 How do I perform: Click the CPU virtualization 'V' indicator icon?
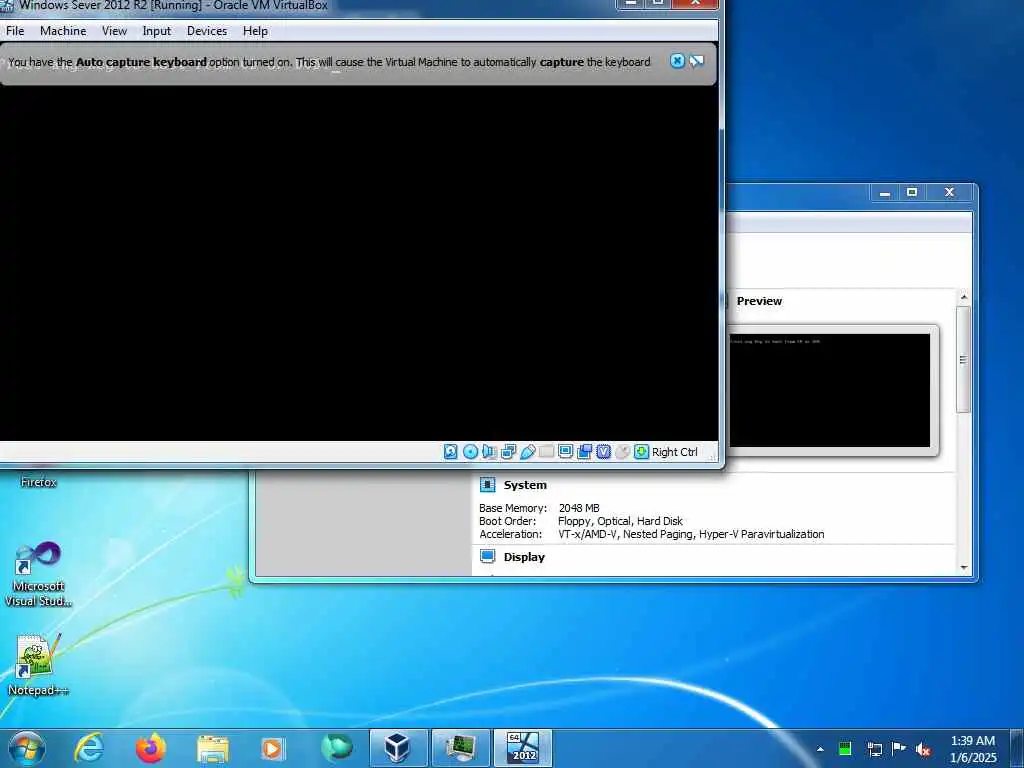pos(603,452)
